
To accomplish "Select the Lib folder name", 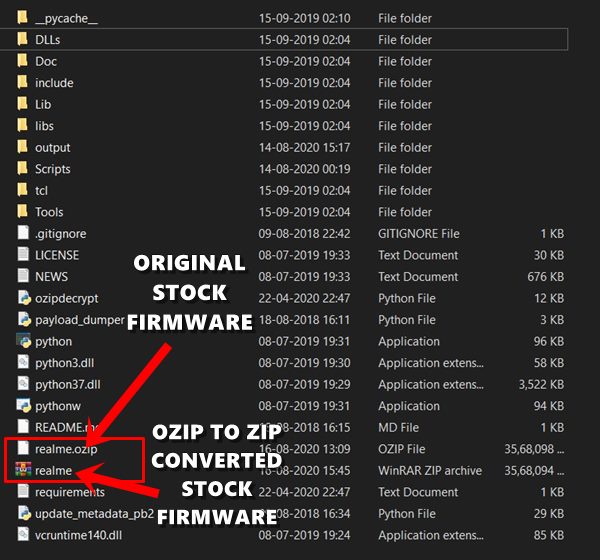I will tap(43, 104).
